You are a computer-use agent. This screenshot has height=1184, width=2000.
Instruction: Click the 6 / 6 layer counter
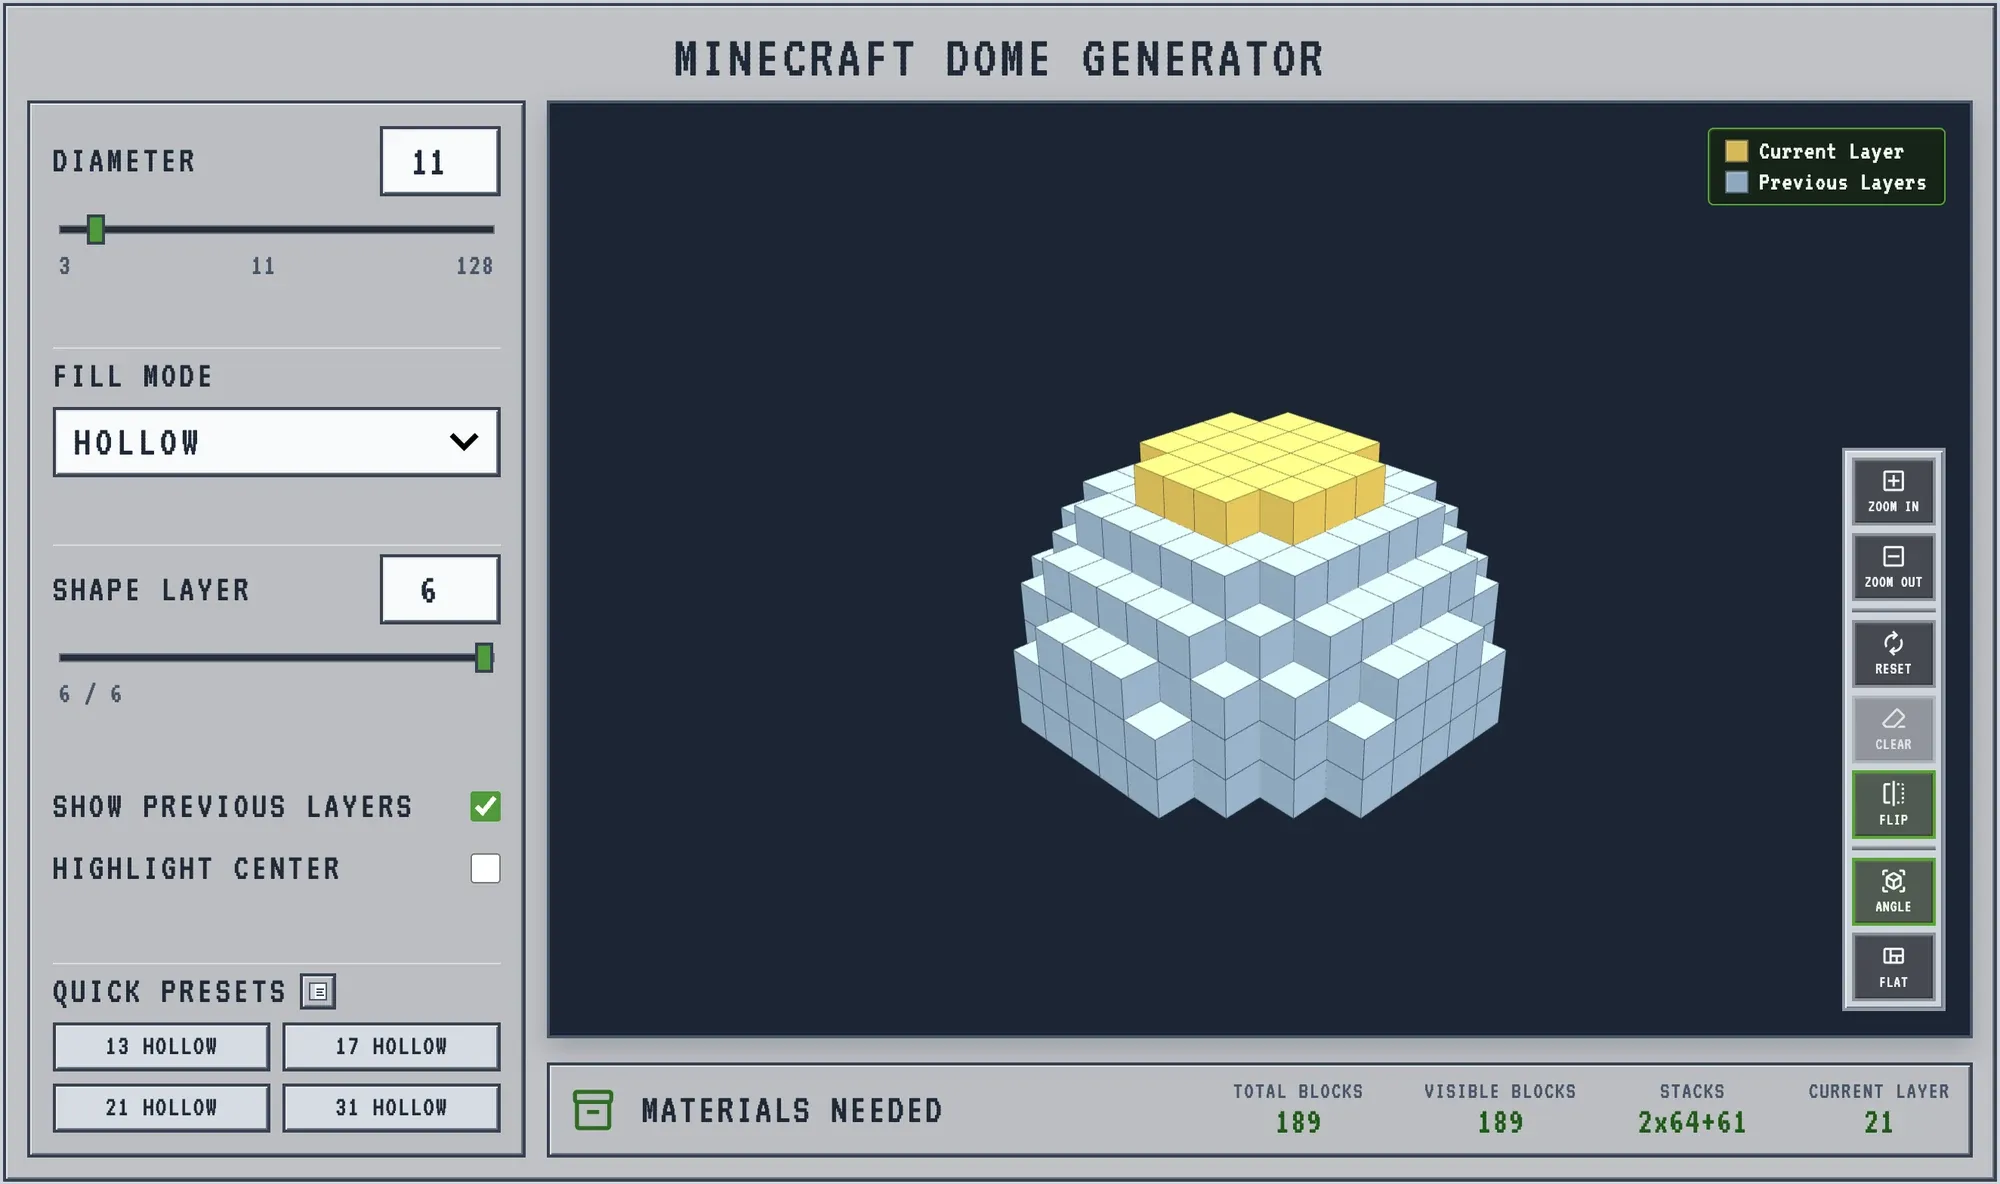pos(90,694)
